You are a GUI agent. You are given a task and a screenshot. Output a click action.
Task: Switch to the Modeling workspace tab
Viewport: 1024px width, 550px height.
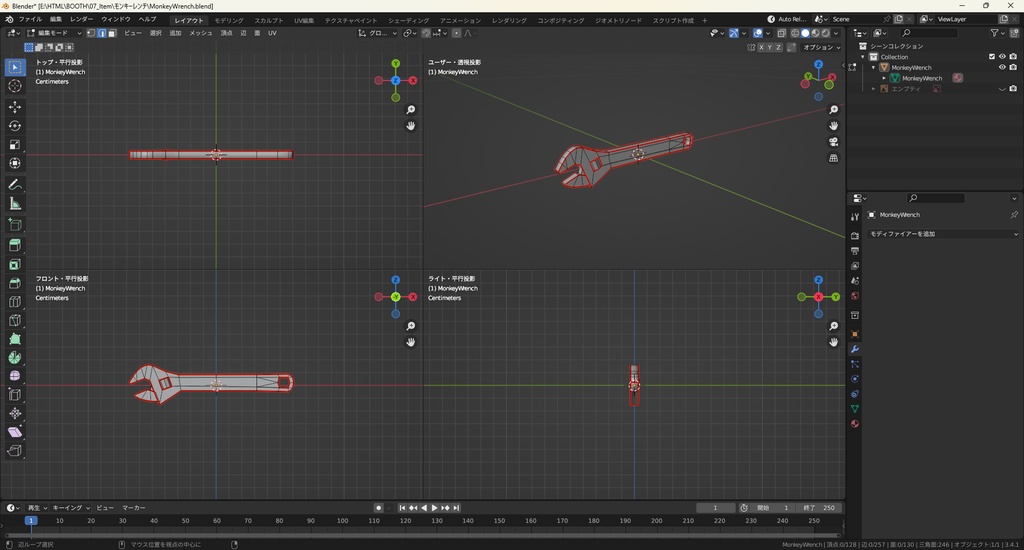[x=229, y=20]
